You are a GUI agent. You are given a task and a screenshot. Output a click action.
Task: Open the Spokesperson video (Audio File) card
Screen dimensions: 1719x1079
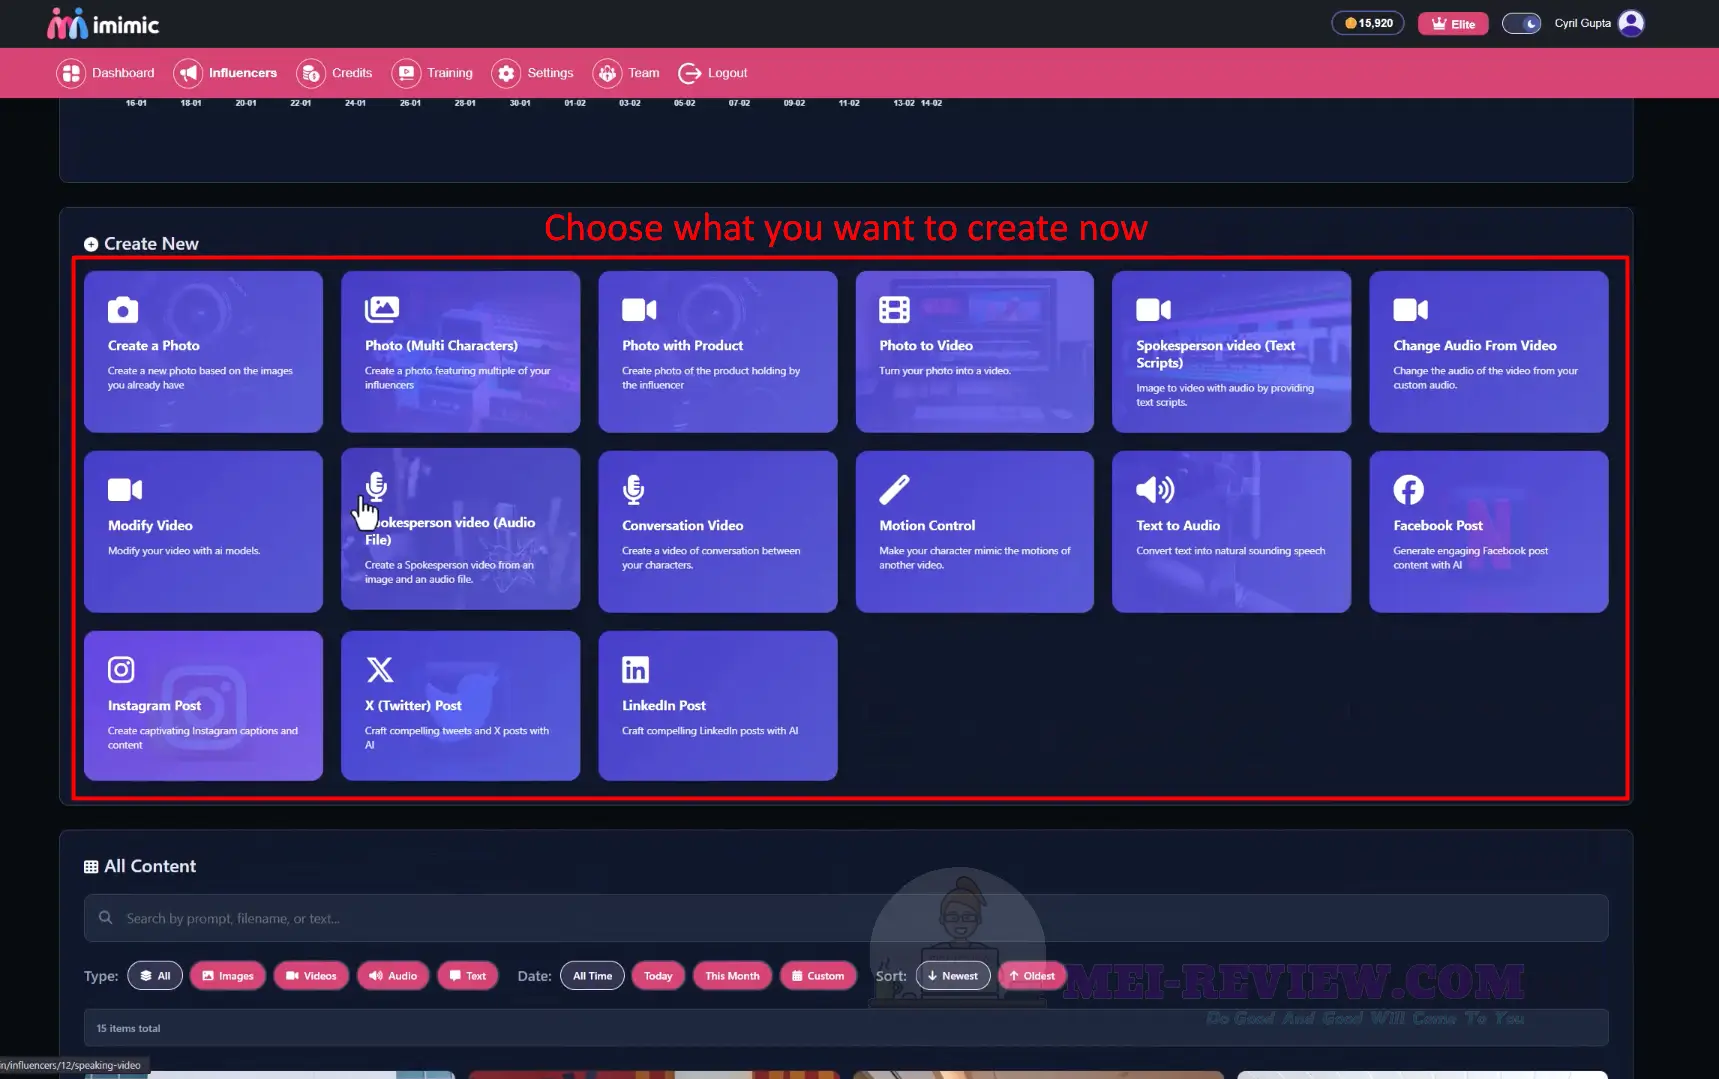pyautogui.click(x=460, y=529)
